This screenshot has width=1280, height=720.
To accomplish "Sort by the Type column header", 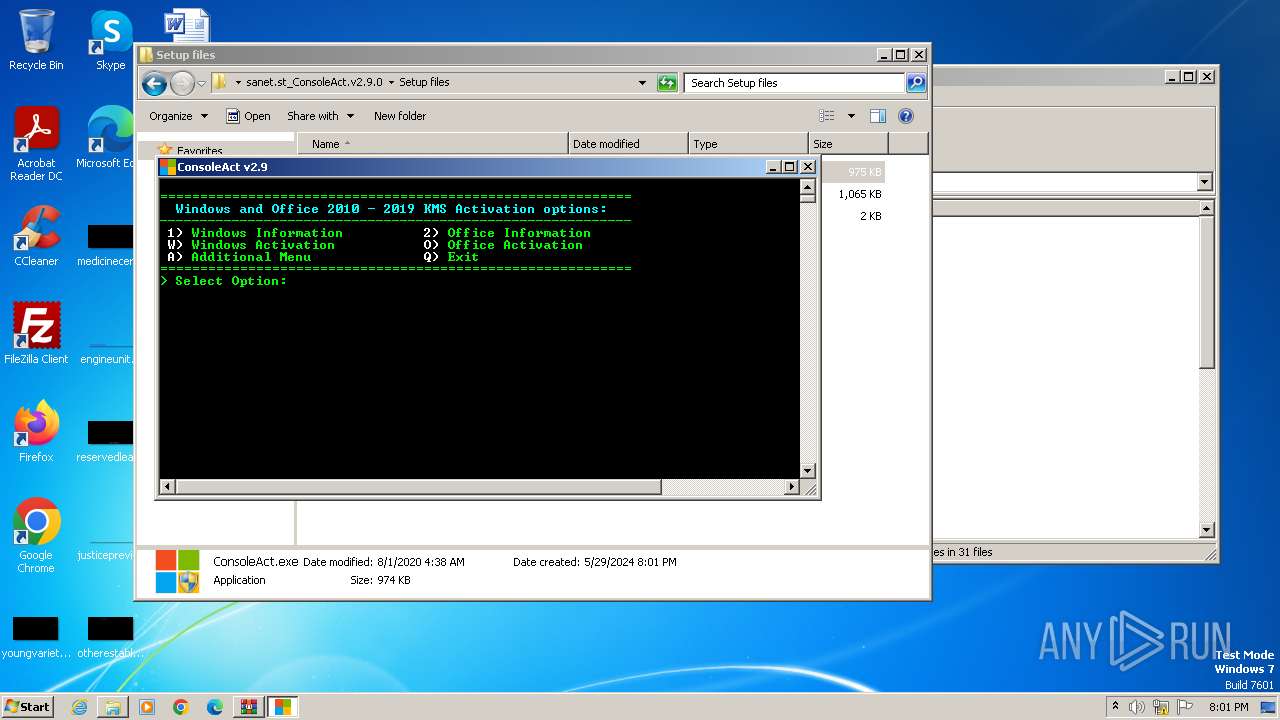I will click(x=748, y=144).
